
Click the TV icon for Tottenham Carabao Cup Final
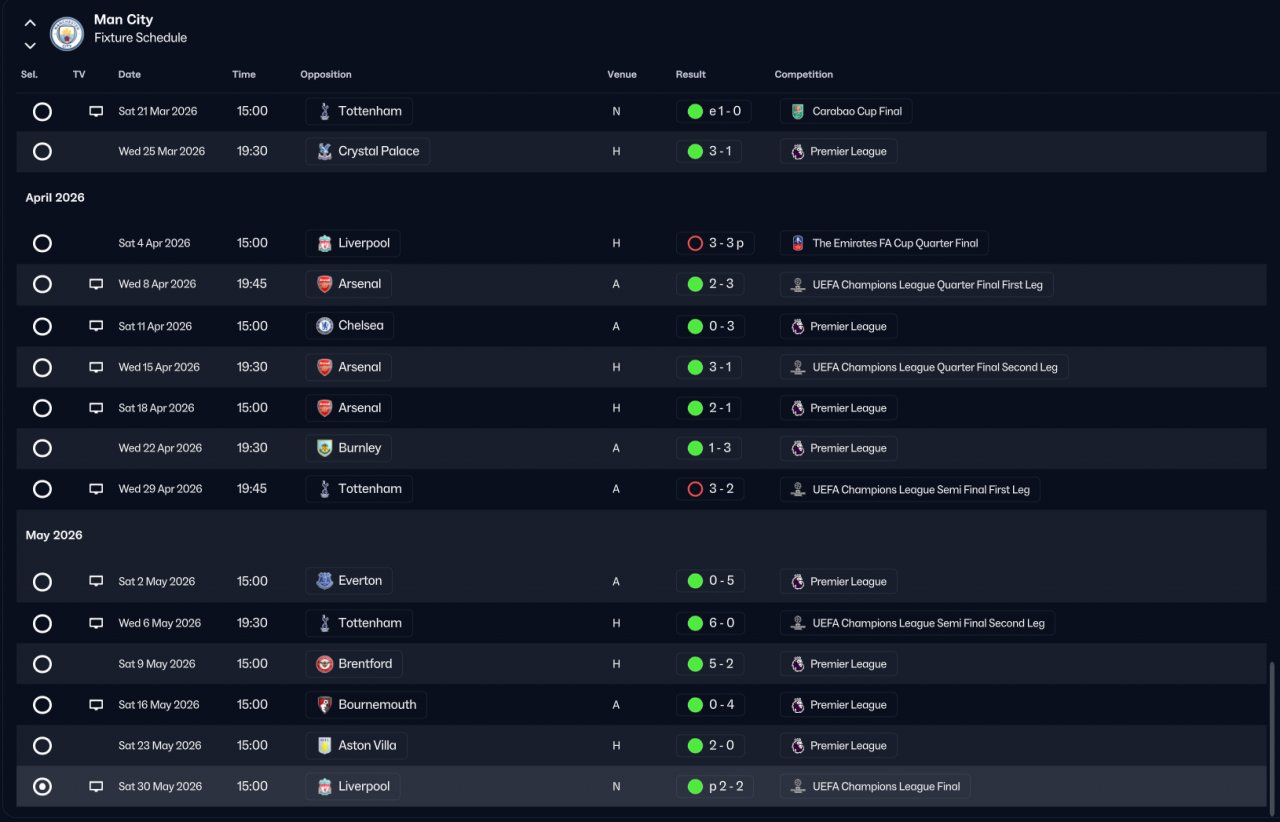point(96,111)
